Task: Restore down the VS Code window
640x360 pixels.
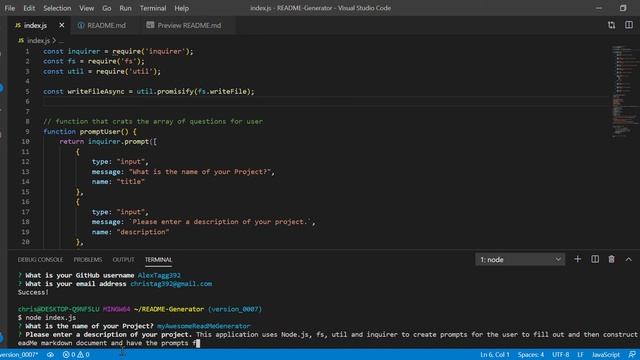Action: click(x=623, y=8)
